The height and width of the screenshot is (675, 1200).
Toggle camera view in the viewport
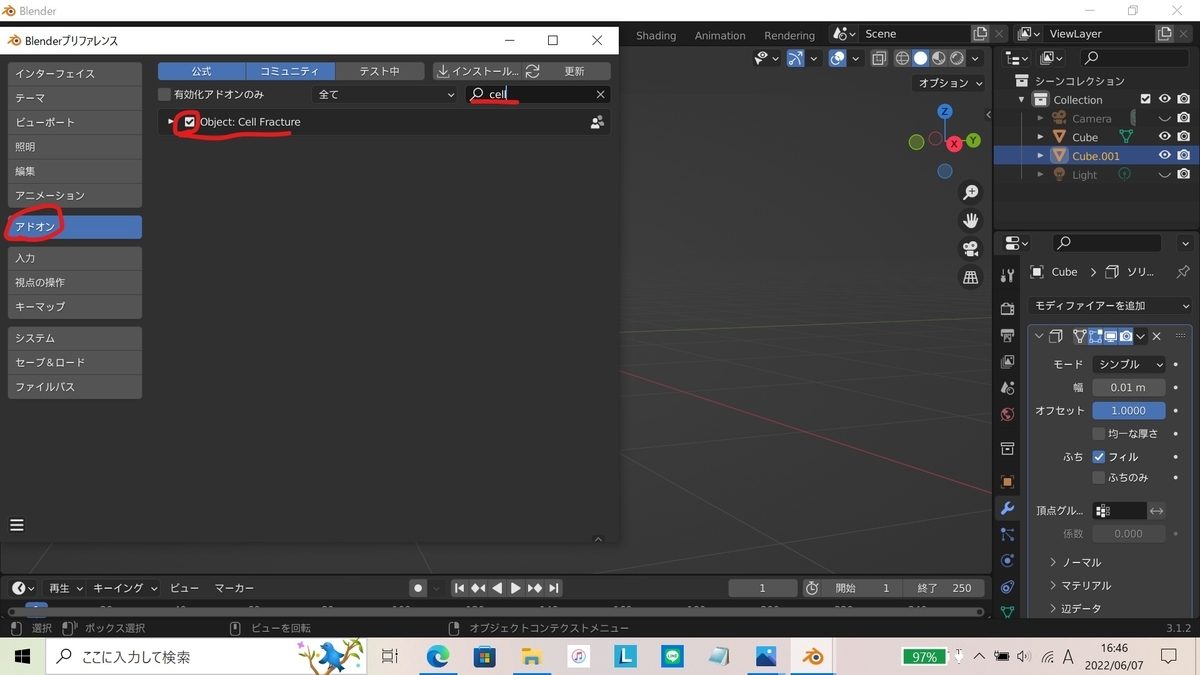[x=970, y=249]
